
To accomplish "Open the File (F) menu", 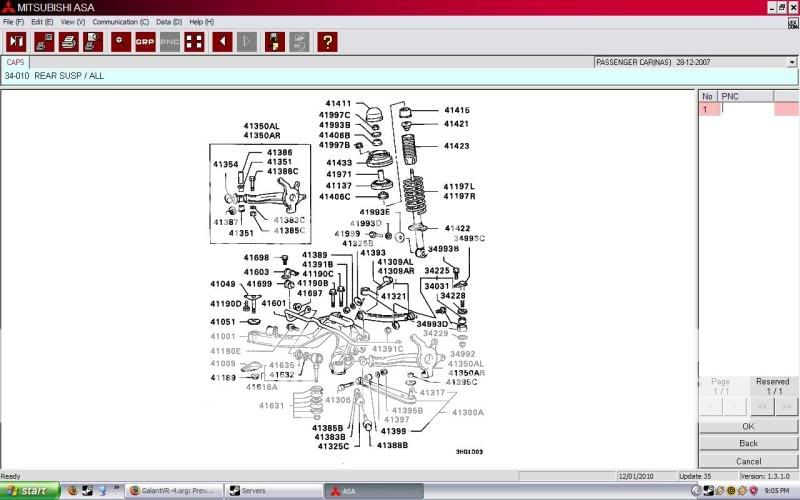I will [x=13, y=21].
